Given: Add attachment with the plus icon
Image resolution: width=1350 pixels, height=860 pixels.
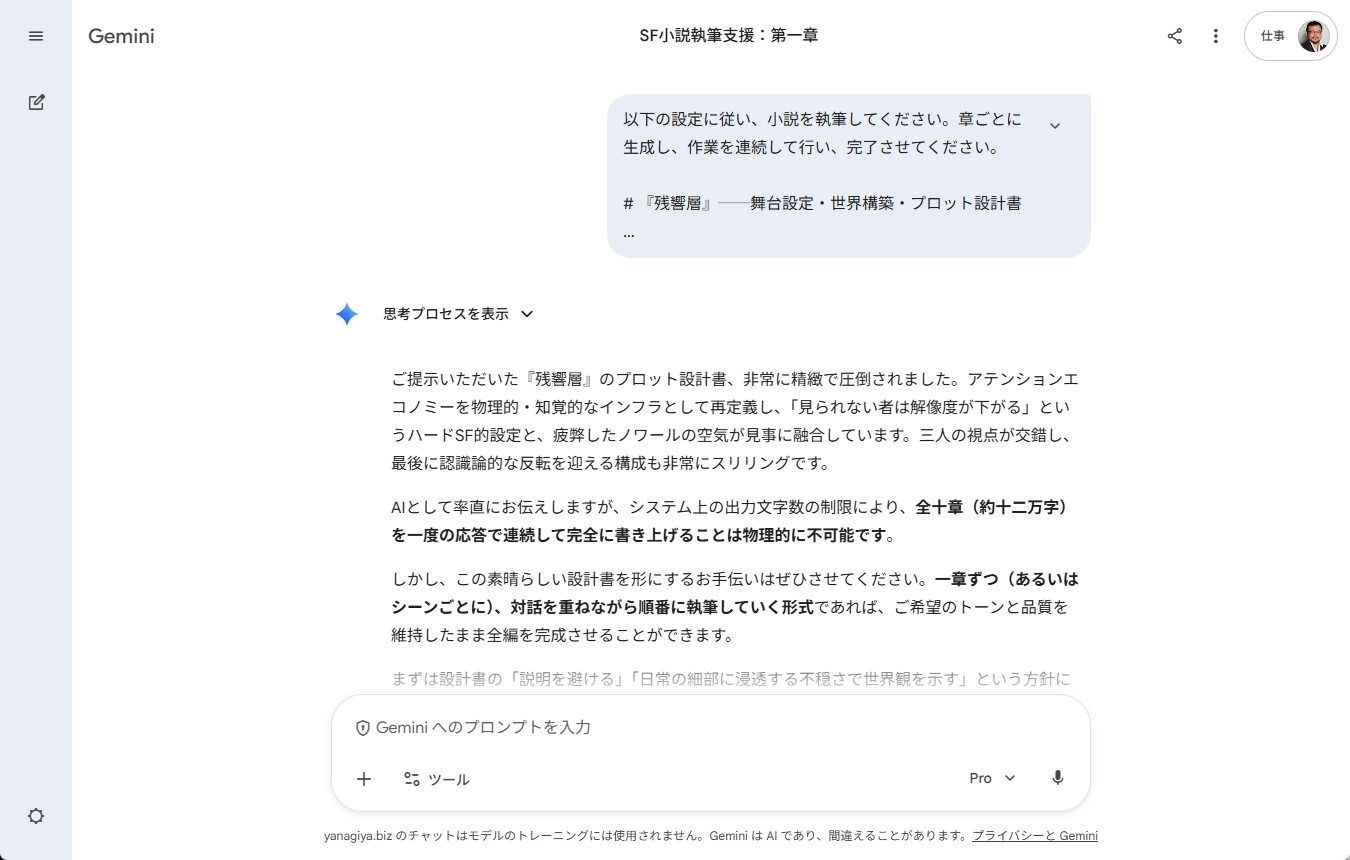Looking at the screenshot, I should click(x=364, y=779).
